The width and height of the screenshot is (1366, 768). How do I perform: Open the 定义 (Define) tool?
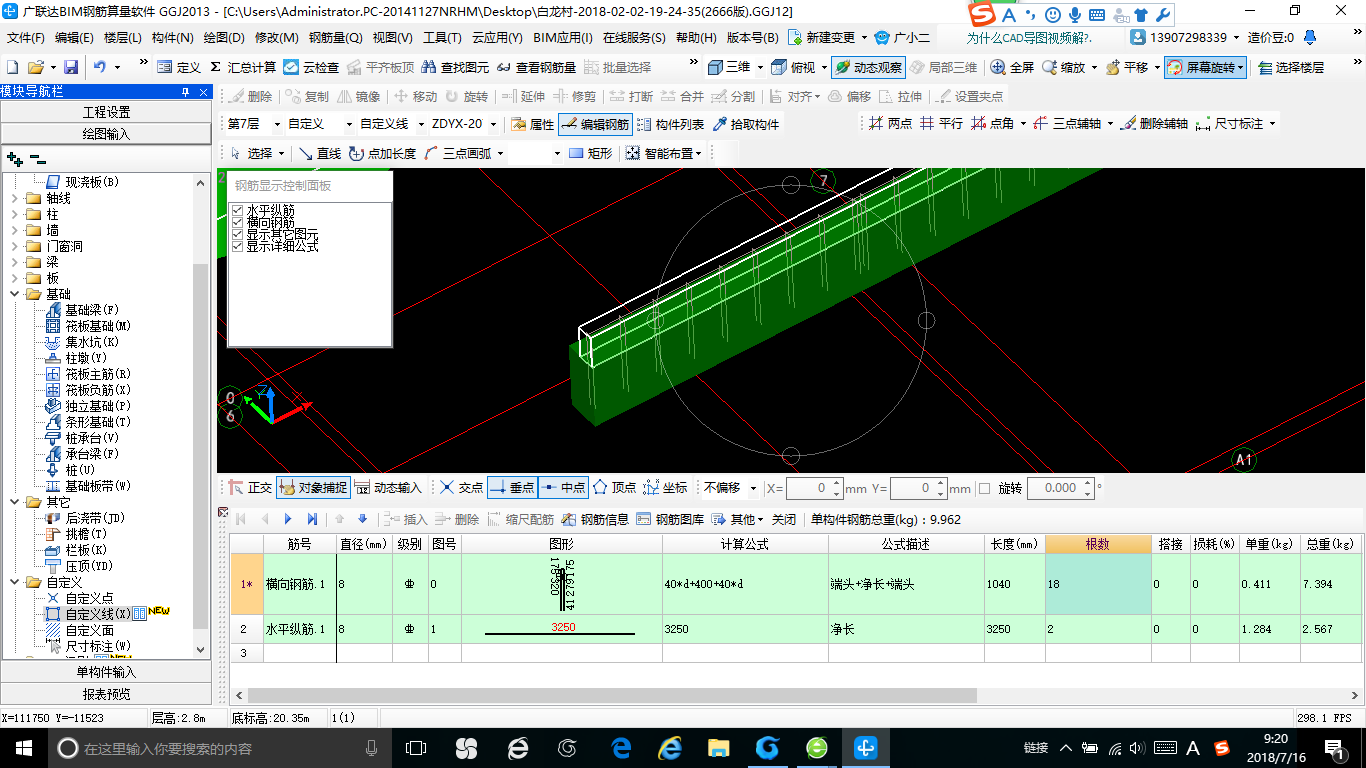tap(180, 67)
